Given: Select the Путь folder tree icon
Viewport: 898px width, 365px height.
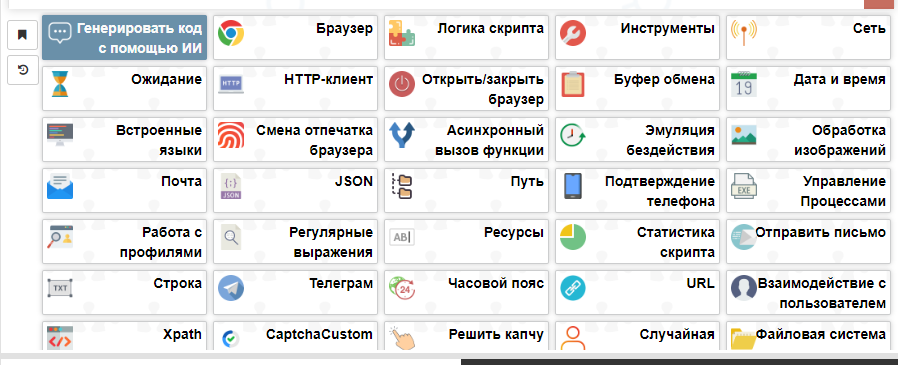Looking at the screenshot, I should [402, 186].
